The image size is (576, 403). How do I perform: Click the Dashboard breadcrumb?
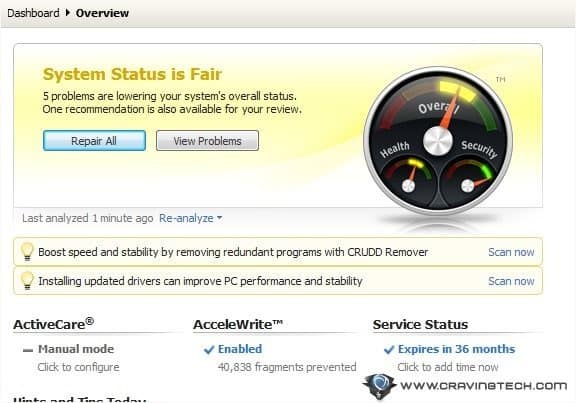pos(33,13)
